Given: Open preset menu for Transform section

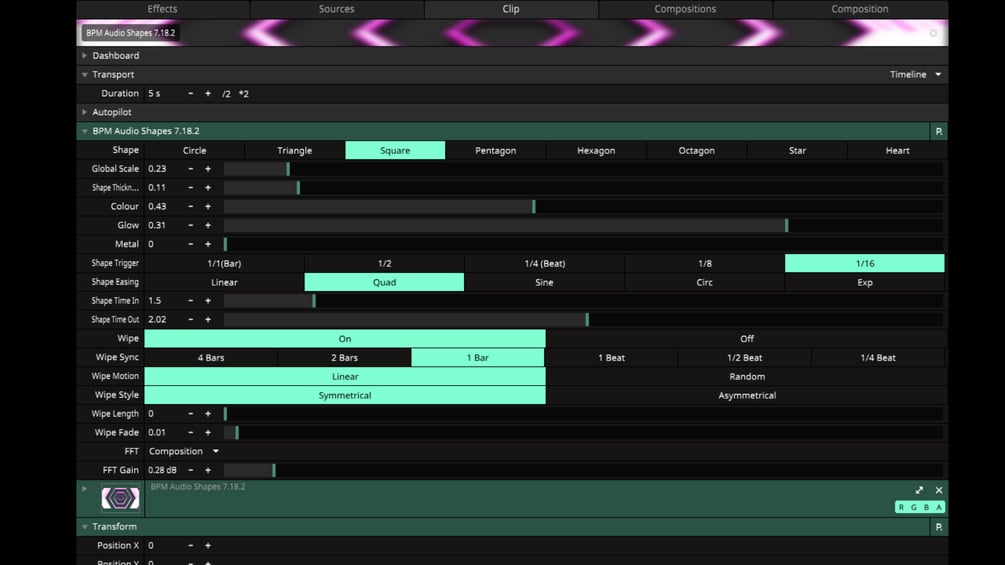Looking at the screenshot, I should click(x=938, y=527).
